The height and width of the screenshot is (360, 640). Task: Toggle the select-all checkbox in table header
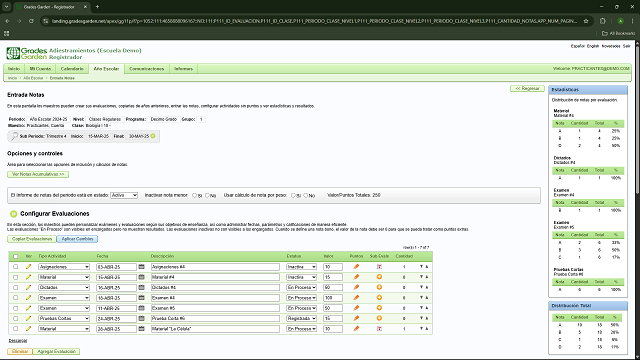point(16,256)
